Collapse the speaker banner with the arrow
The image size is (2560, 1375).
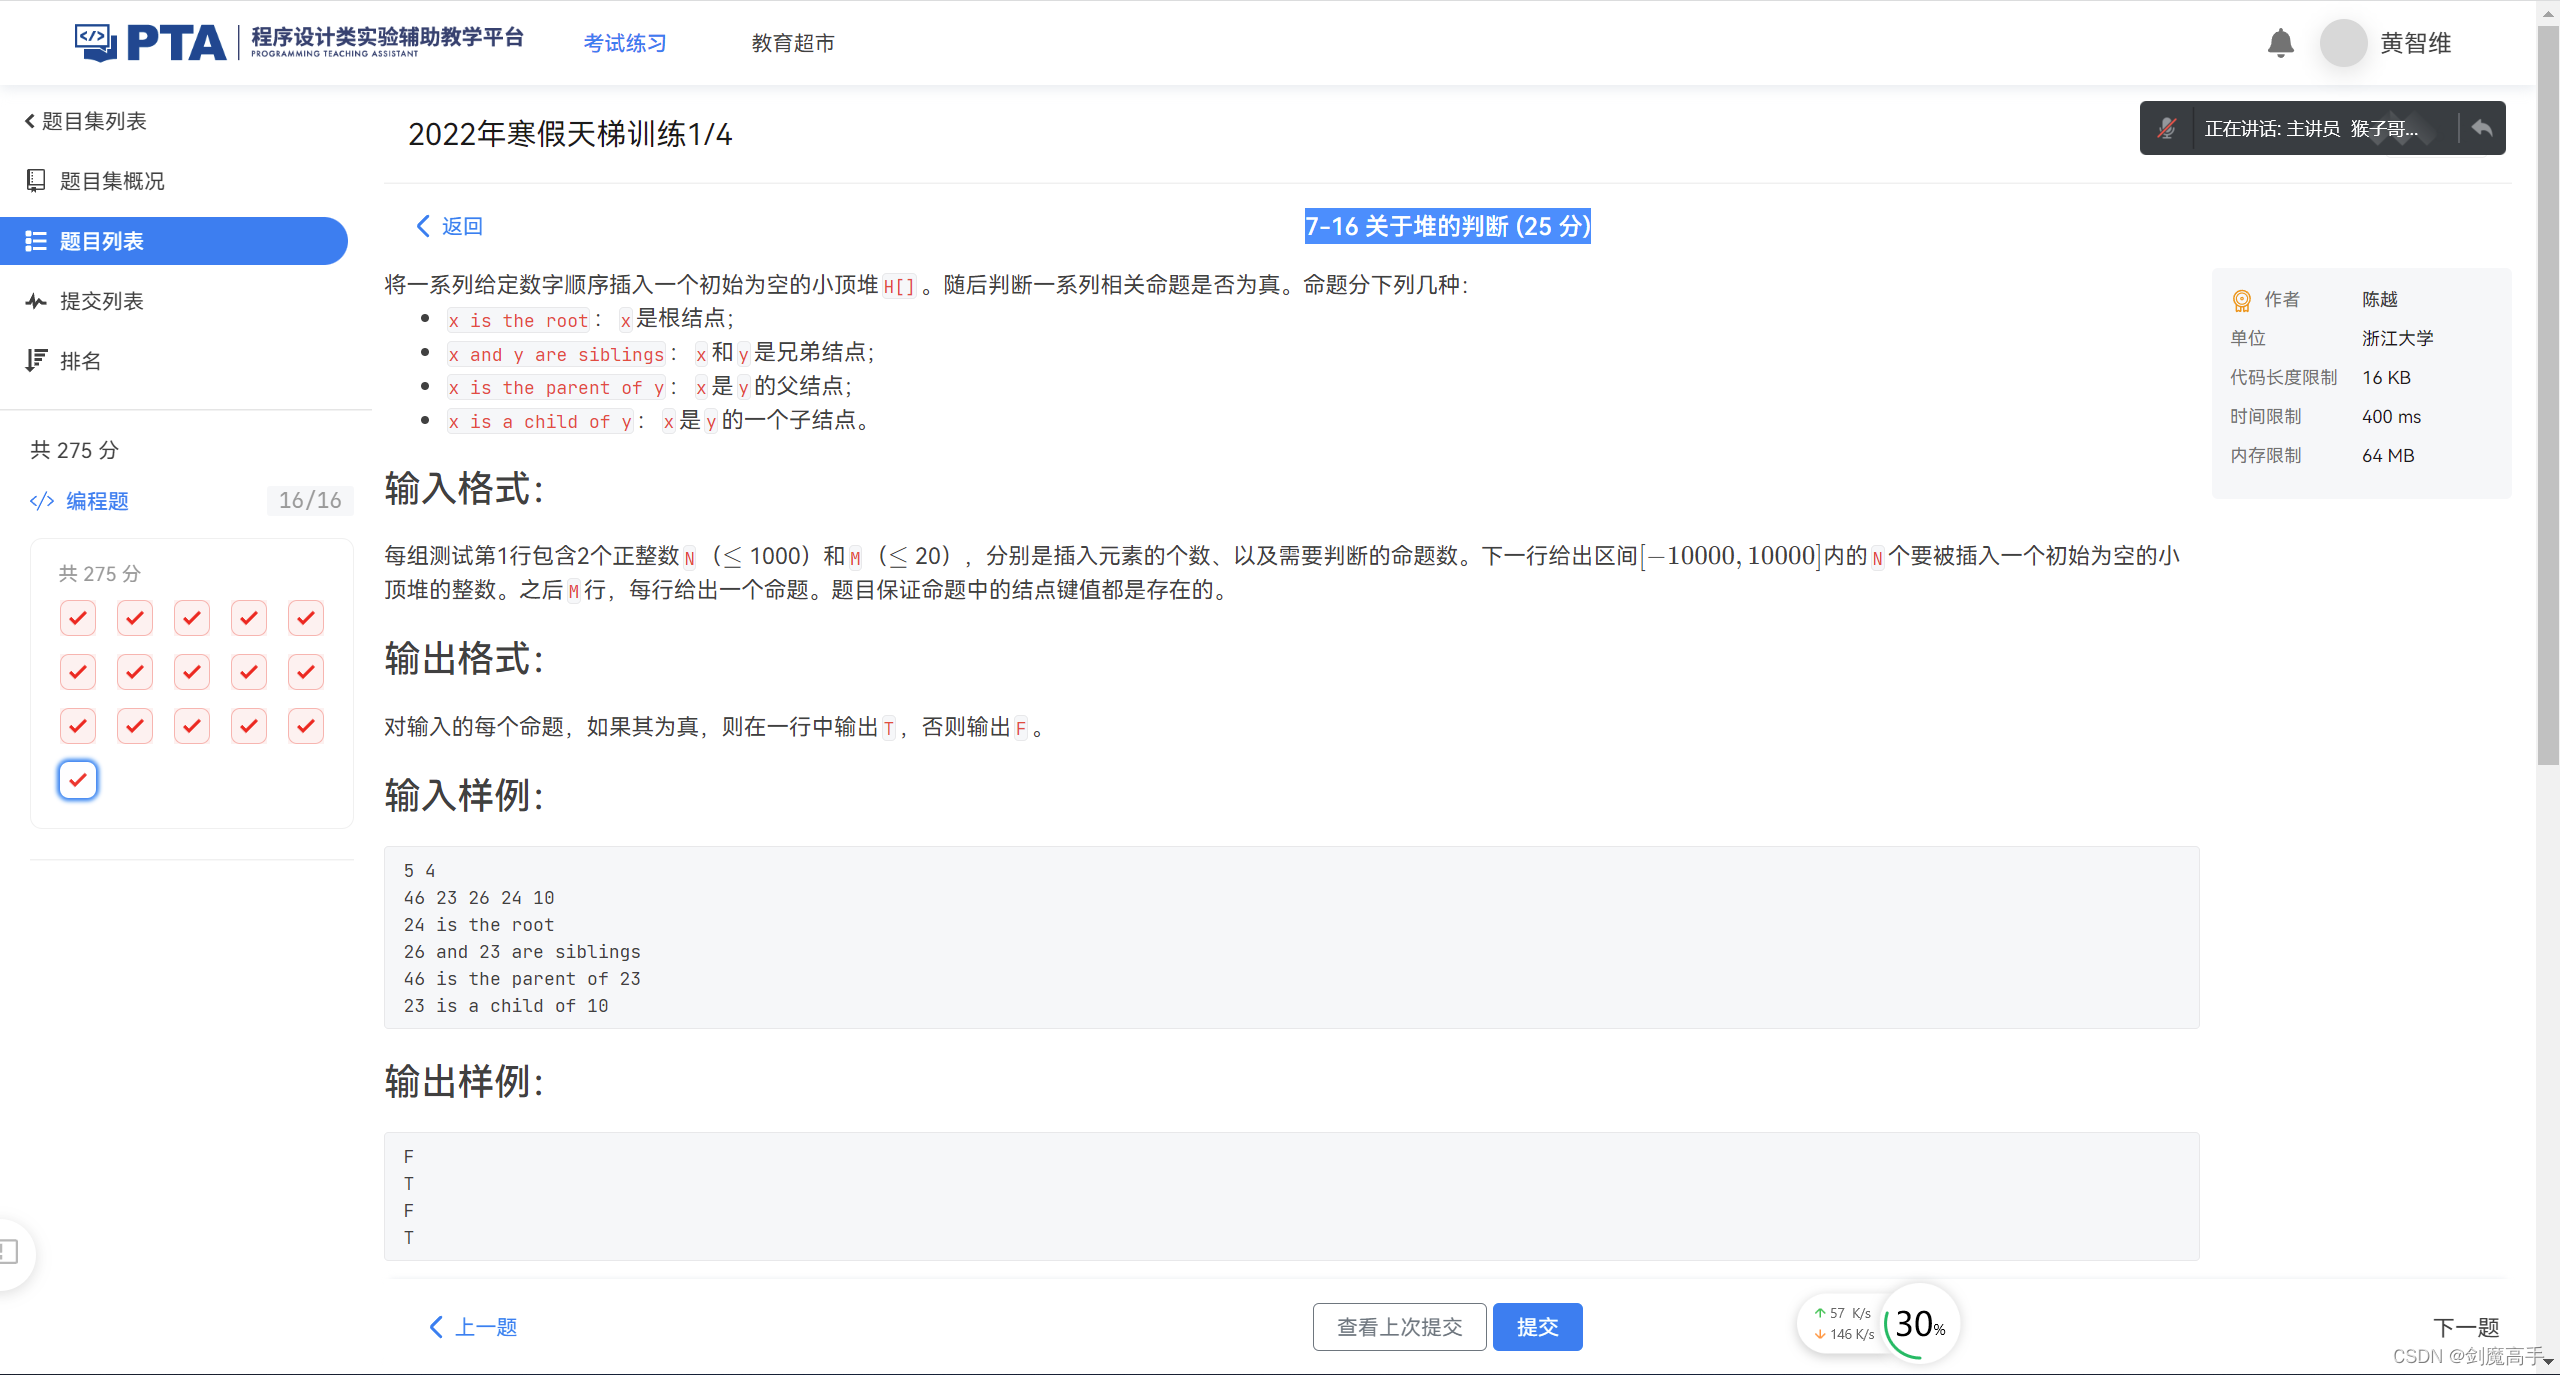pyautogui.click(x=2483, y=128)
